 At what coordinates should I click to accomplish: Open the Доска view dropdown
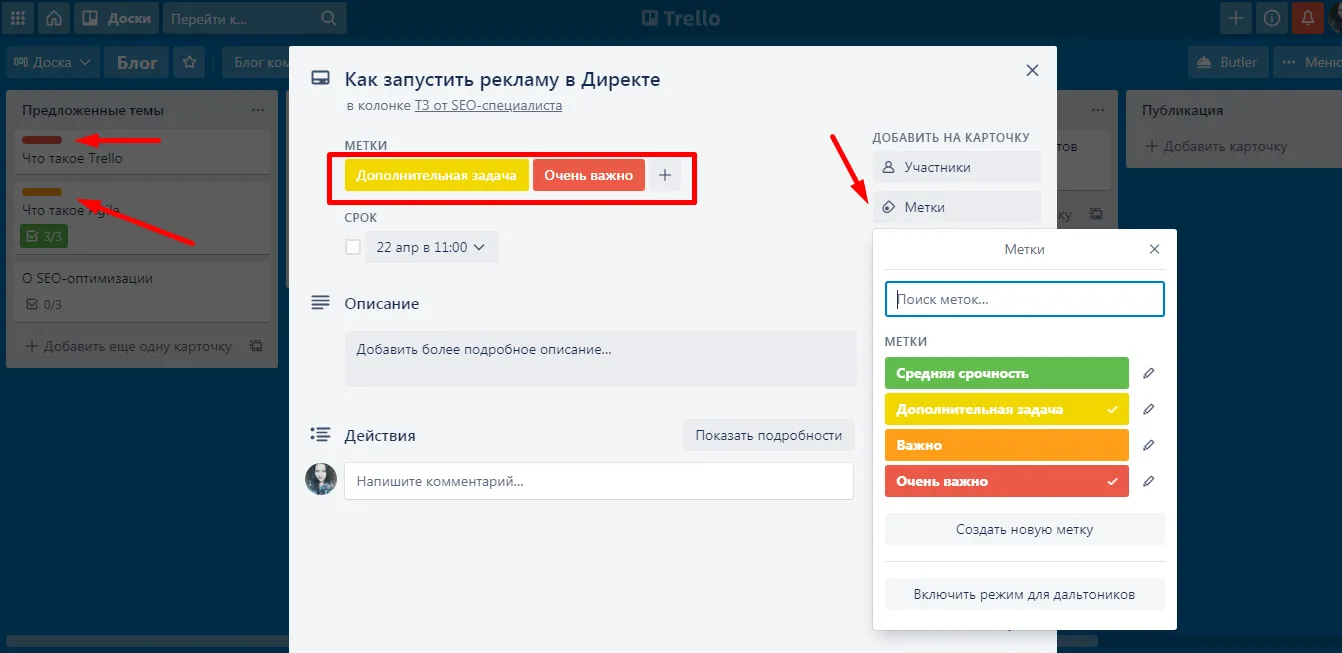click(53, 62)
